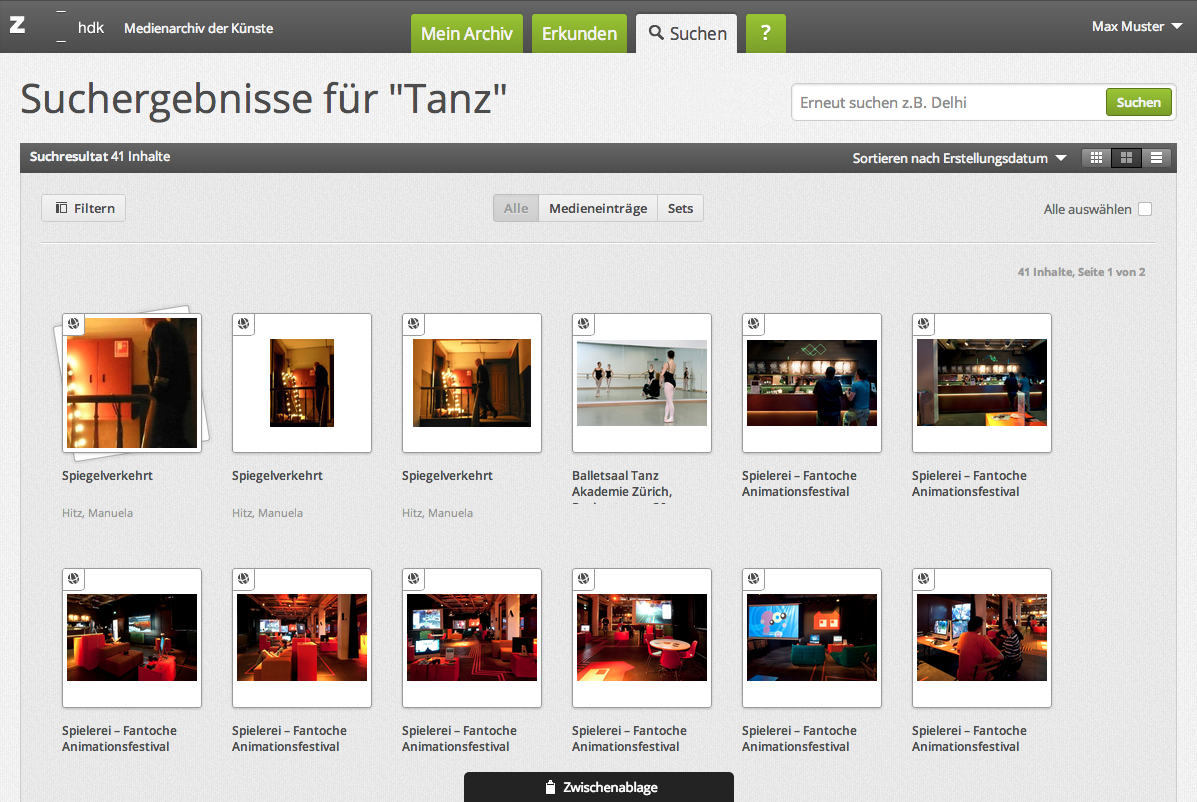1197x802 pixels.
Task: Switch to list view icon
Action: point(1157,158)
